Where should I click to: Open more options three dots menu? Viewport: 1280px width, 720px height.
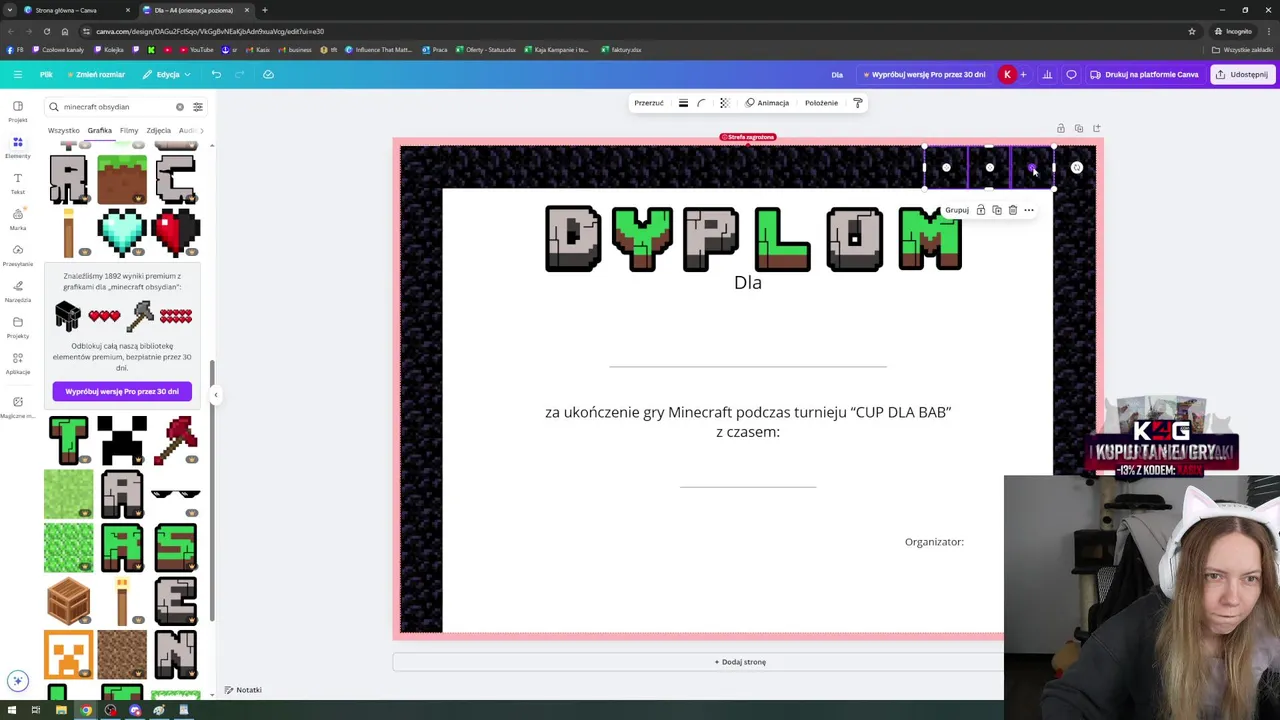pos(1029,210)
